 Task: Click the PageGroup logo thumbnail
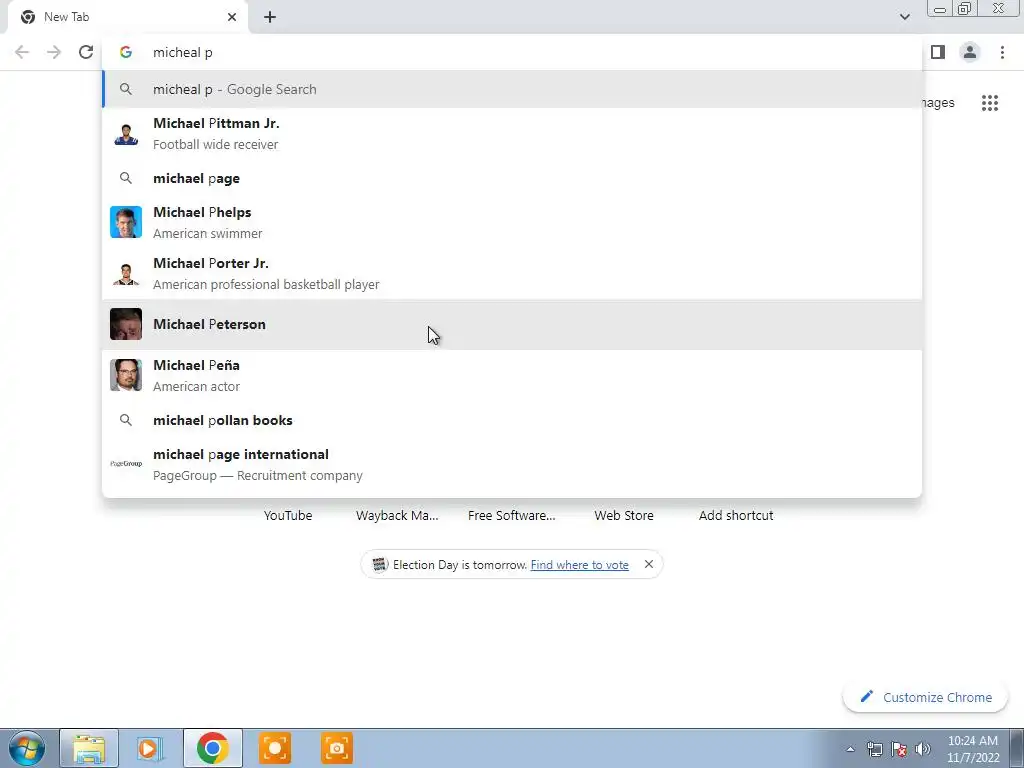coord(126,464)
